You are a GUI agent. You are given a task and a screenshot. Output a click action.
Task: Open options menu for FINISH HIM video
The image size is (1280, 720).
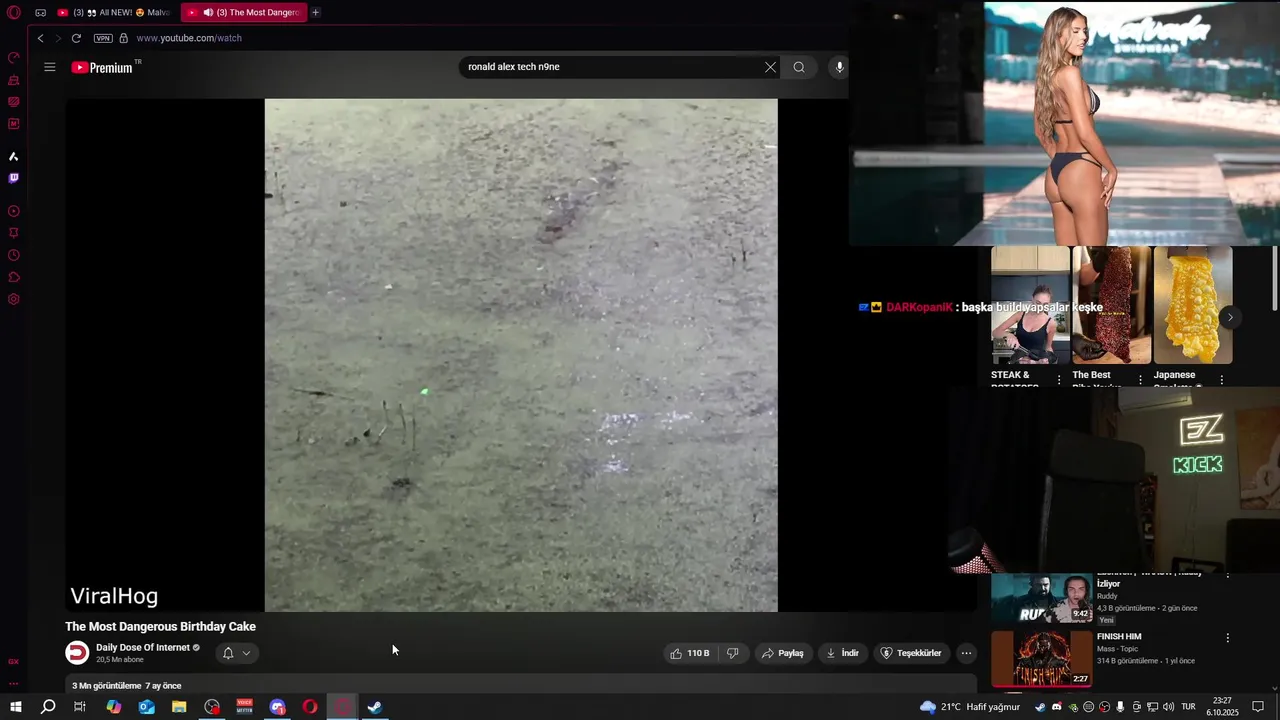coord(1228,638)
